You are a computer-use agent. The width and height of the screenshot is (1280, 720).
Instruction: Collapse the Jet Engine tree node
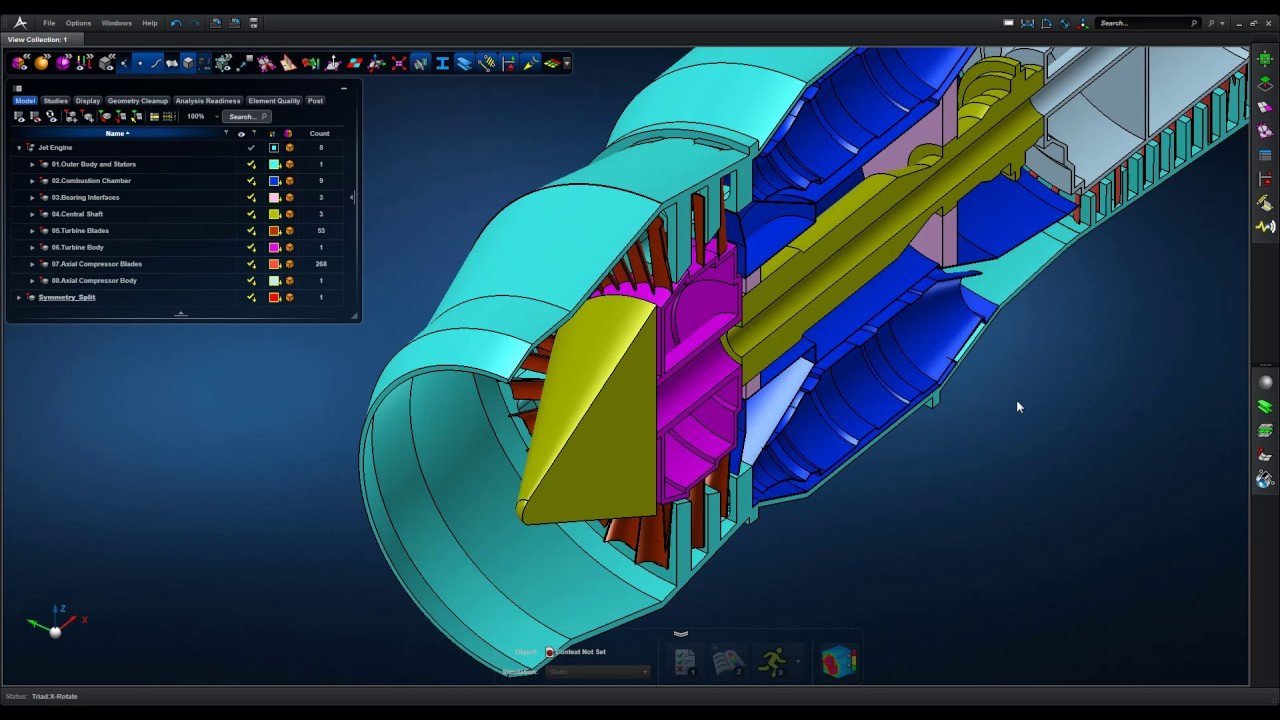(x=19, y=148)
